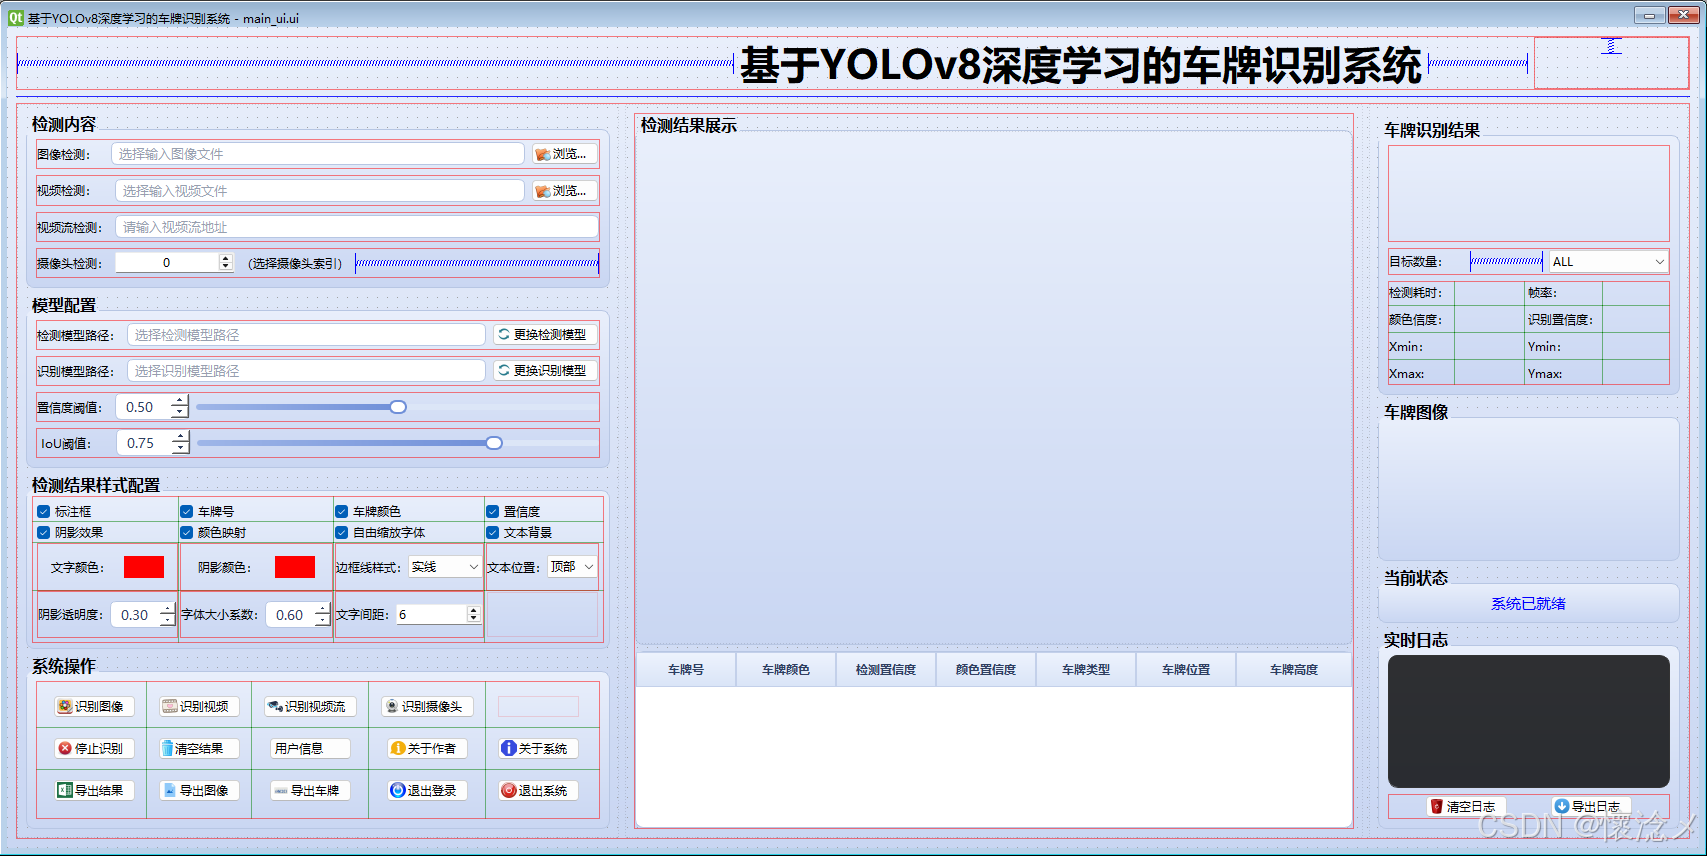Export image via 导出图像

click(x=198, y=790)
